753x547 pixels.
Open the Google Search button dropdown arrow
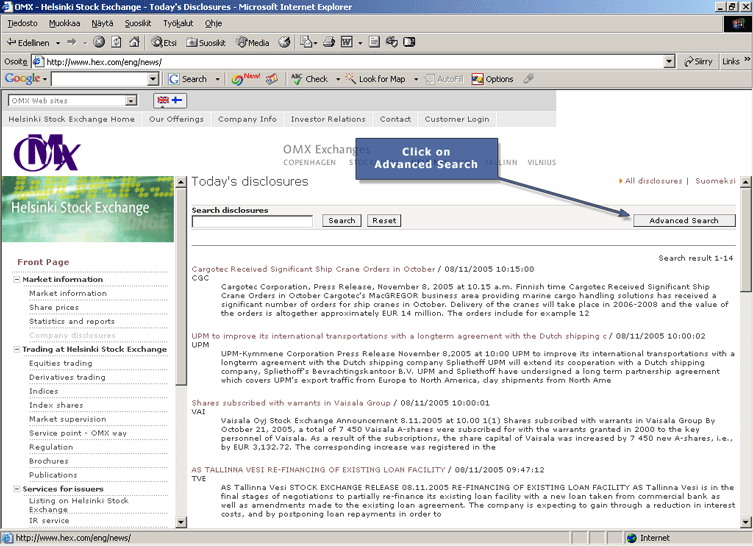point(217,79)
